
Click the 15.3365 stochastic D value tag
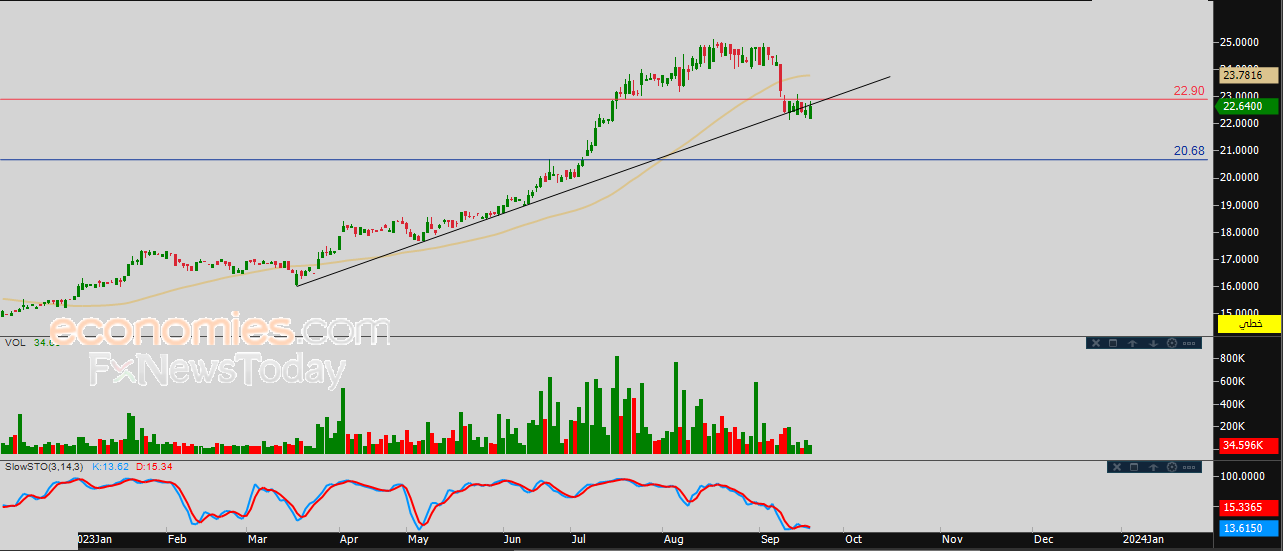coord(1248,507)
